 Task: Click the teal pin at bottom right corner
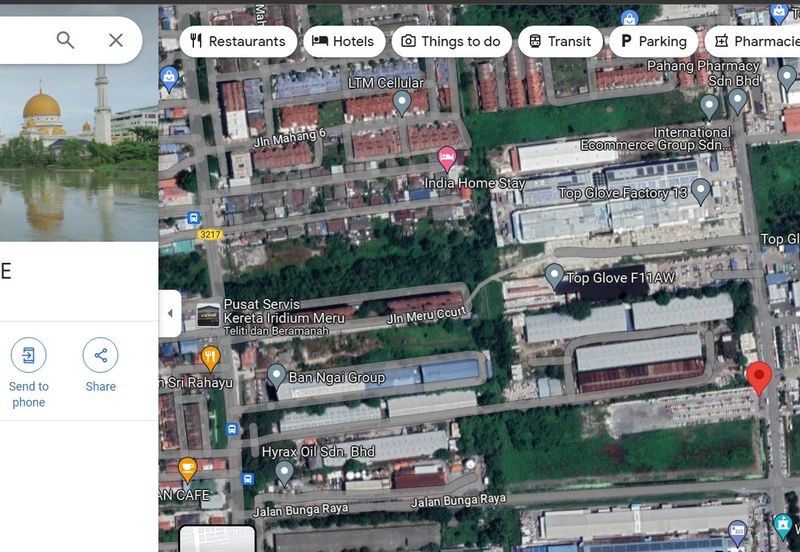tap(783, 526)
